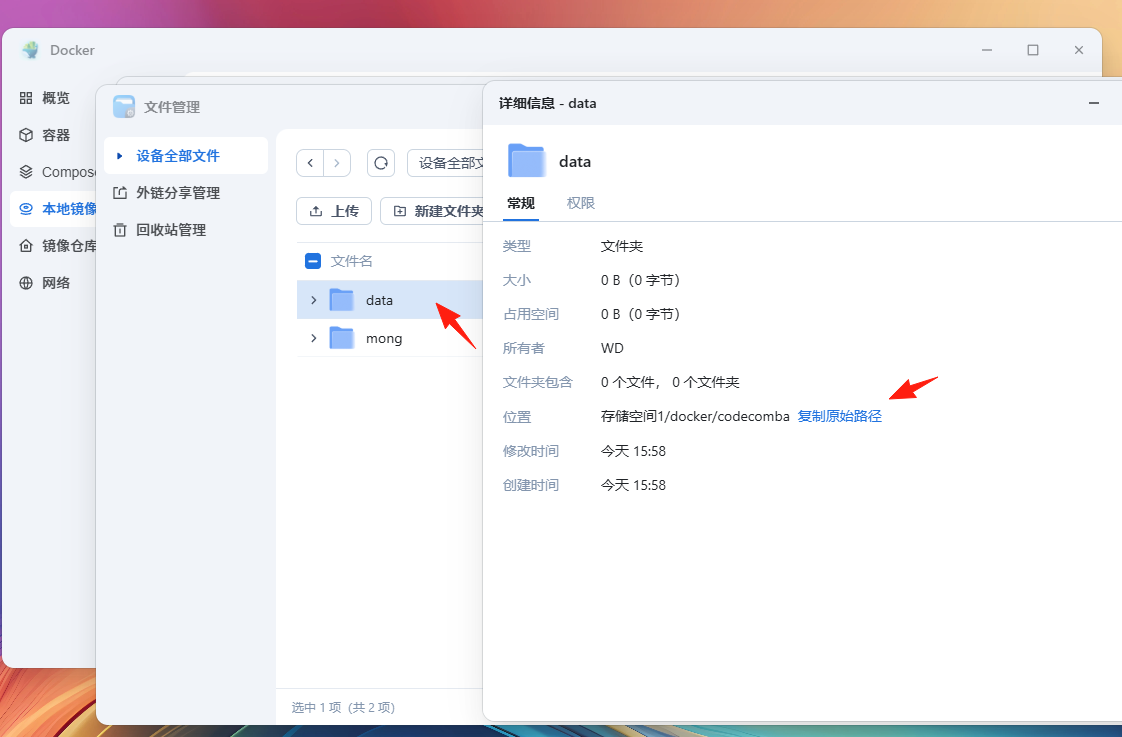Click the data folder icon in list
The width and height of the screenshot is (1122, 737).
pos(341,300)
